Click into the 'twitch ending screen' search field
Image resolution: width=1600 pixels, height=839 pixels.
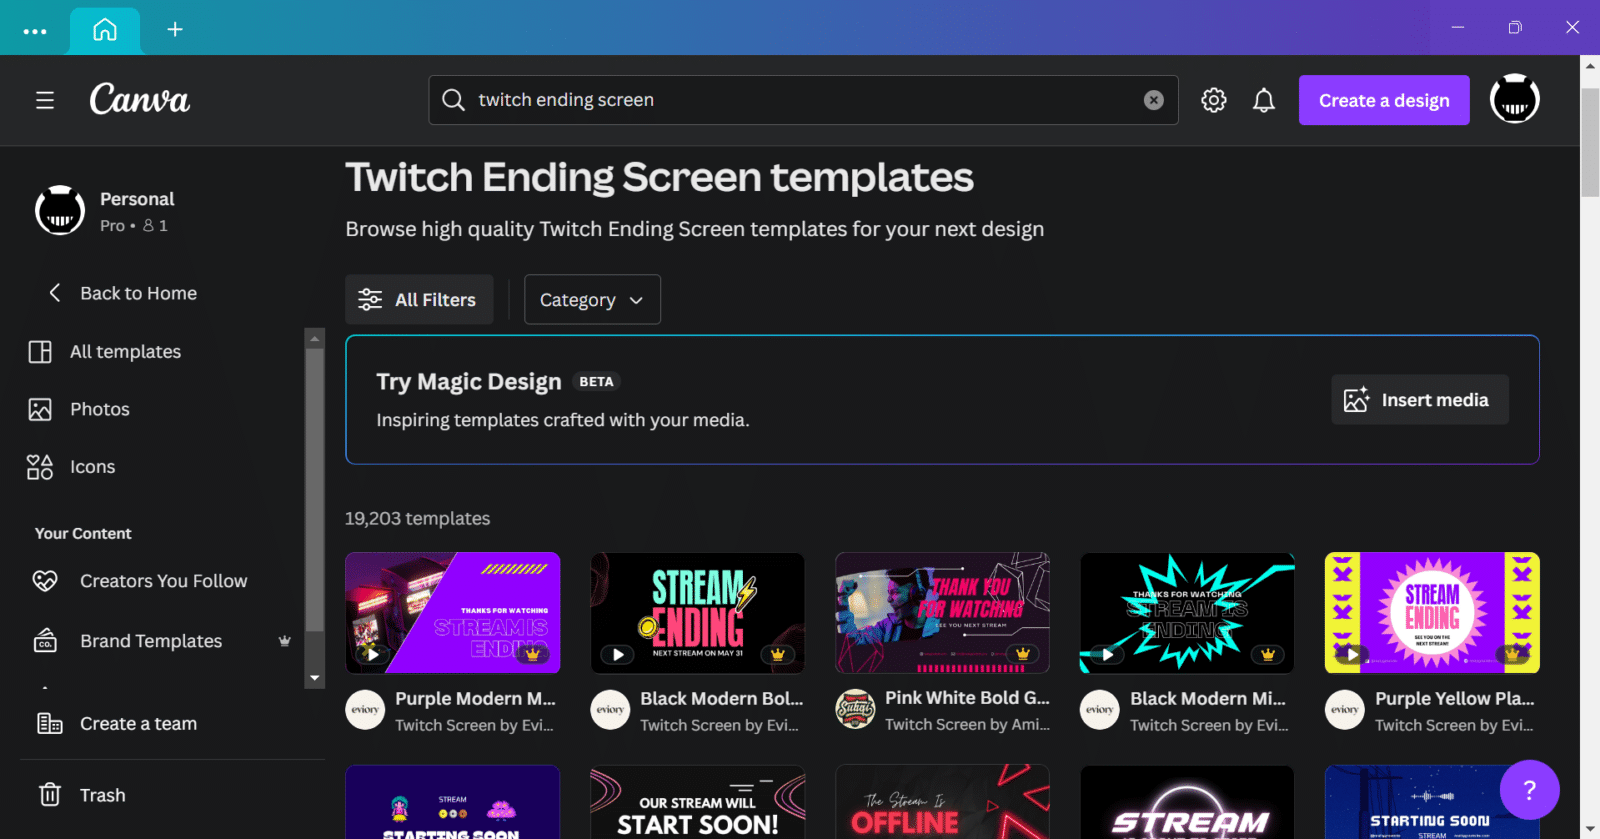(x=803, y=100)
